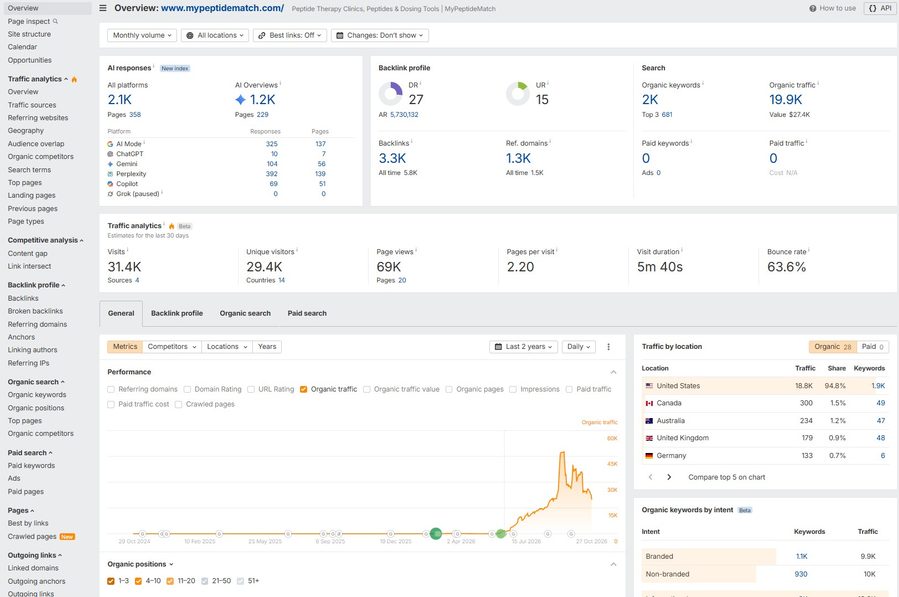Click United Kingdom flag icon
The height and width of the screenshot is (597, 899).
pyautogui.click(x=649, y=438)
